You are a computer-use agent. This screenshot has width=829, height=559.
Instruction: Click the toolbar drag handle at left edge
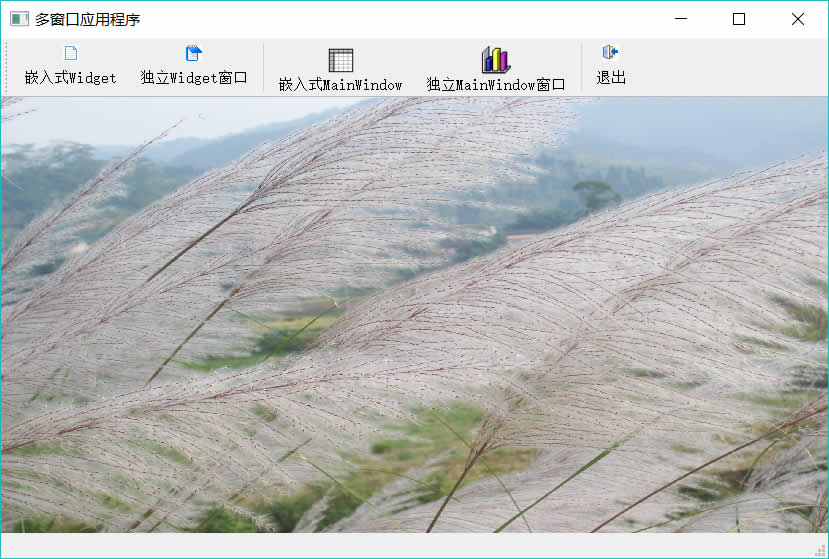6,68
